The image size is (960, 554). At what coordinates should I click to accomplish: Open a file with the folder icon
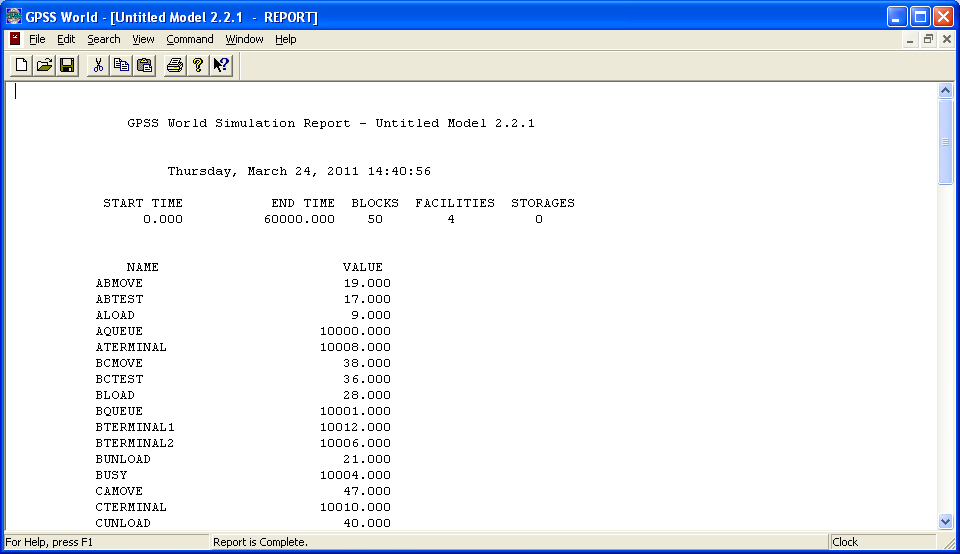pos(44,65)
